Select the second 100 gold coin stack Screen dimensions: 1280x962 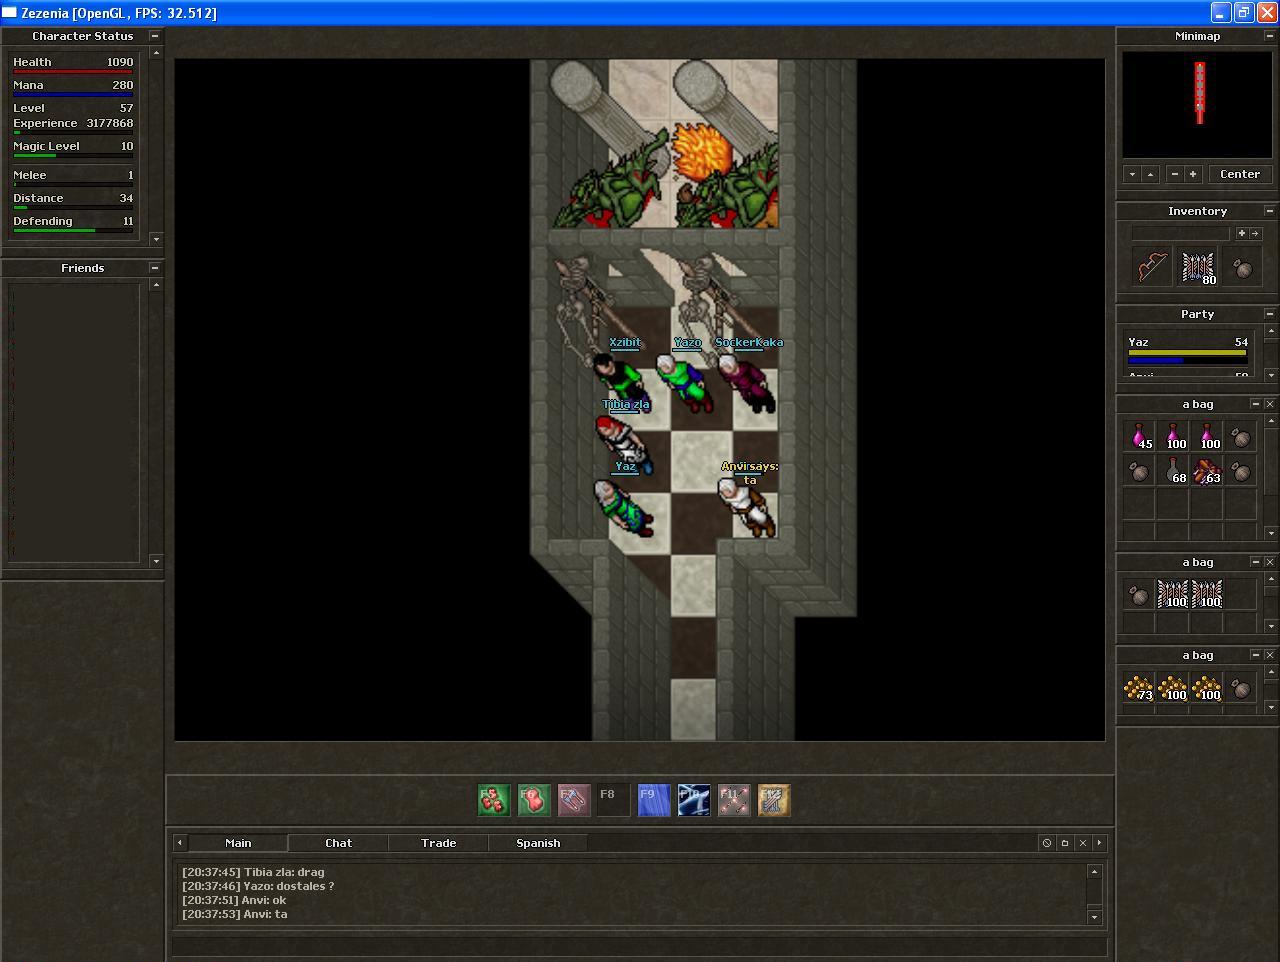click(1207, 688)
